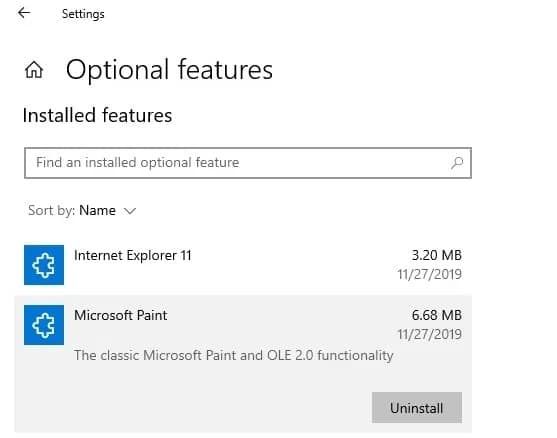
Task: Click the back arrow in Settings
Action: pos(24,13)
